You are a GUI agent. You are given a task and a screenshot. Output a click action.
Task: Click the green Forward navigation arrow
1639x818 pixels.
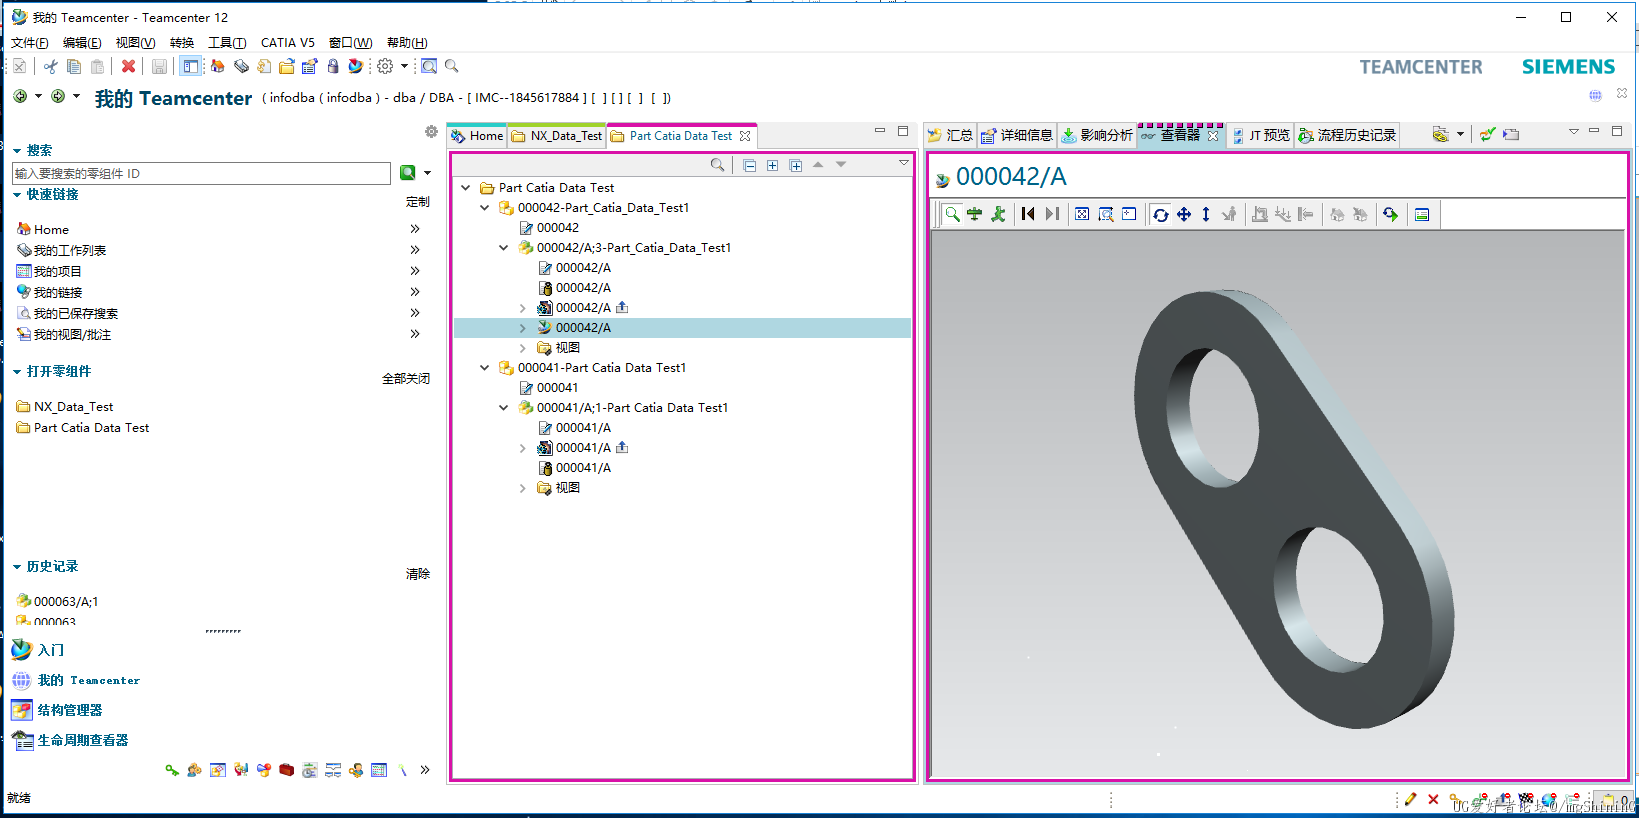(58, 96)
